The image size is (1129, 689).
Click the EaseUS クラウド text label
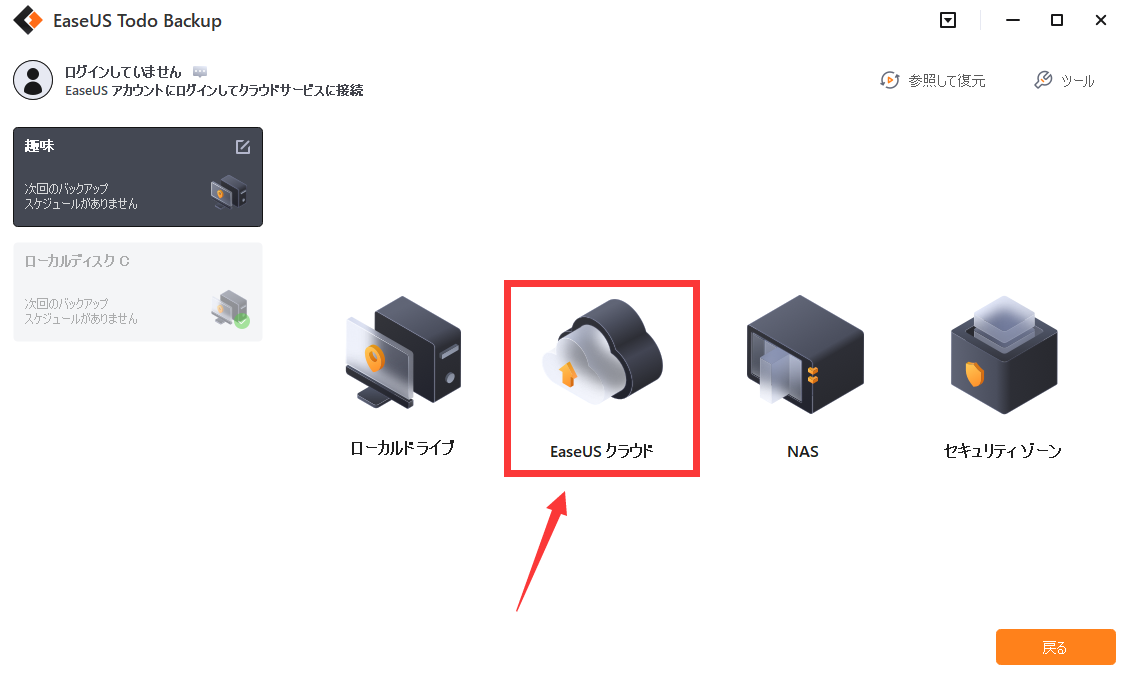click(x=602, y=451)
